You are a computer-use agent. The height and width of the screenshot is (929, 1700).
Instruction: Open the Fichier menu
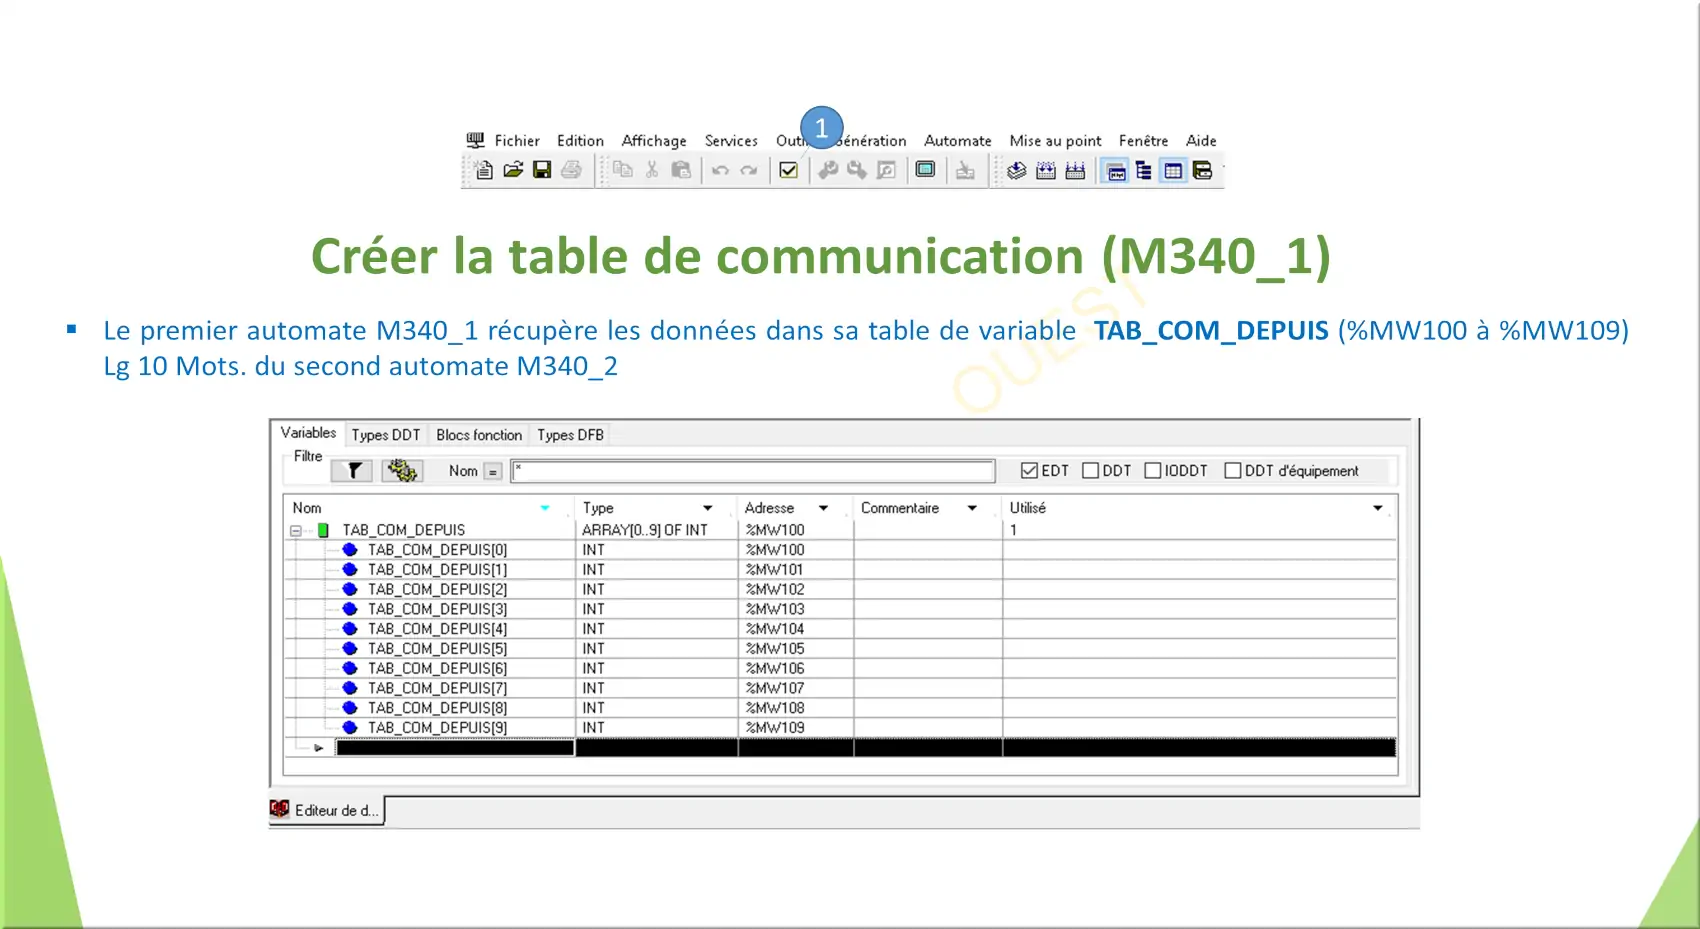pyautogui.click(x=517, y=141)
